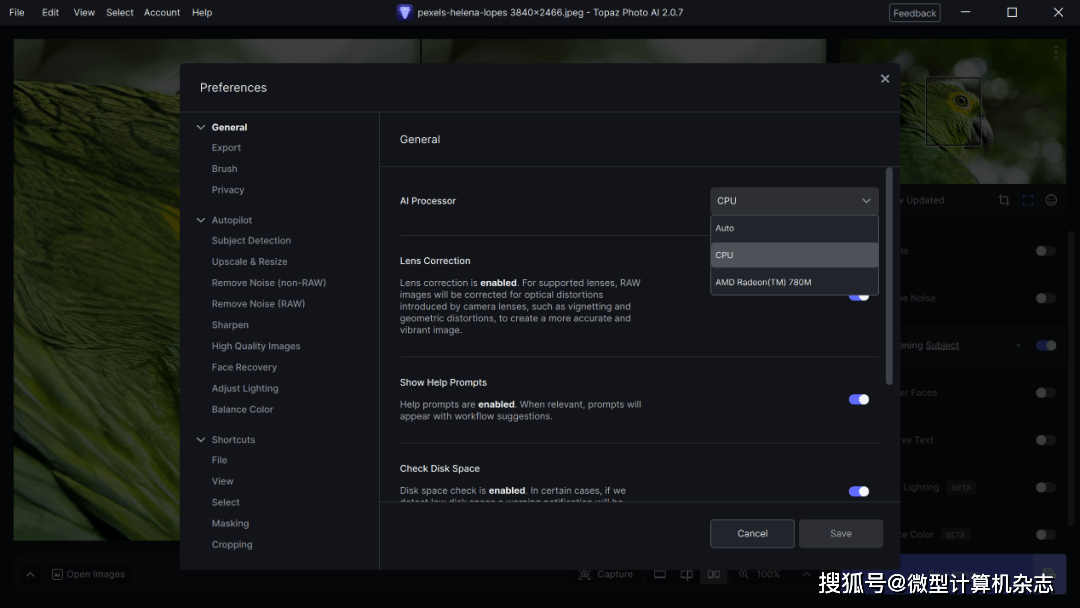This screenshot has height=608, width=1080.
Task: Select Masking shortcuts item
Action: [x=230, y=523]
